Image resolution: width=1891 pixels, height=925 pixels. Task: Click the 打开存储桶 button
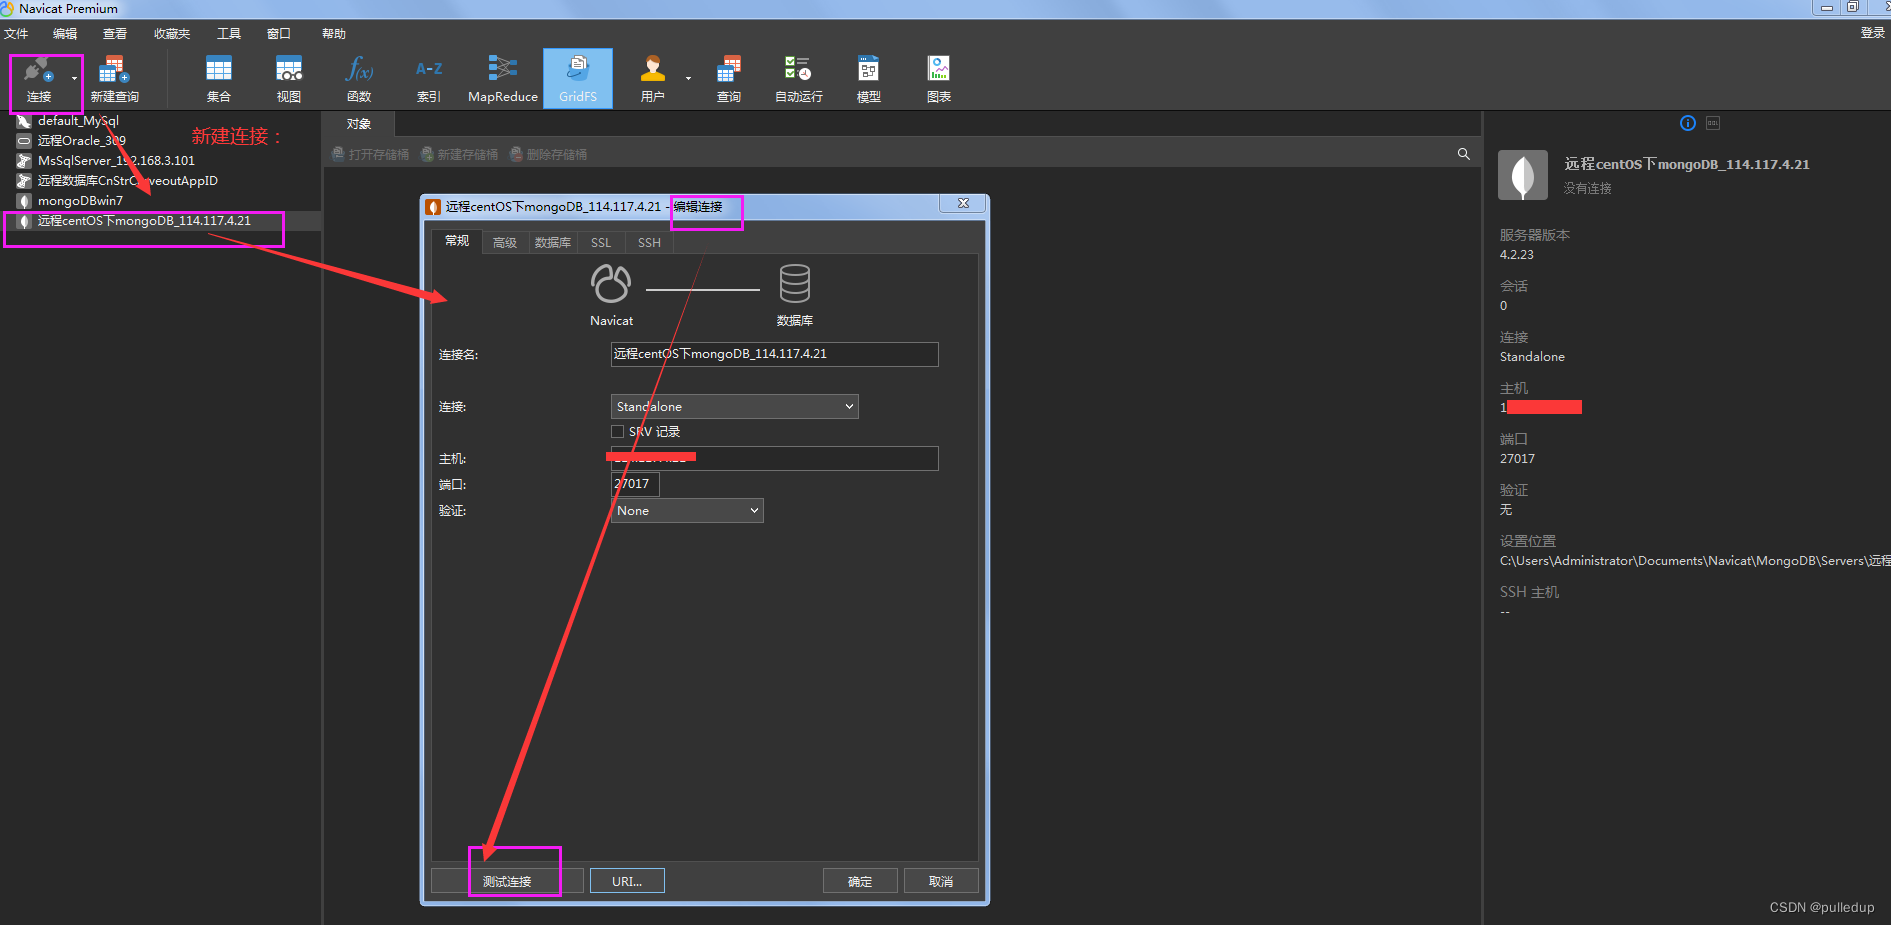[x=370, y=154]
